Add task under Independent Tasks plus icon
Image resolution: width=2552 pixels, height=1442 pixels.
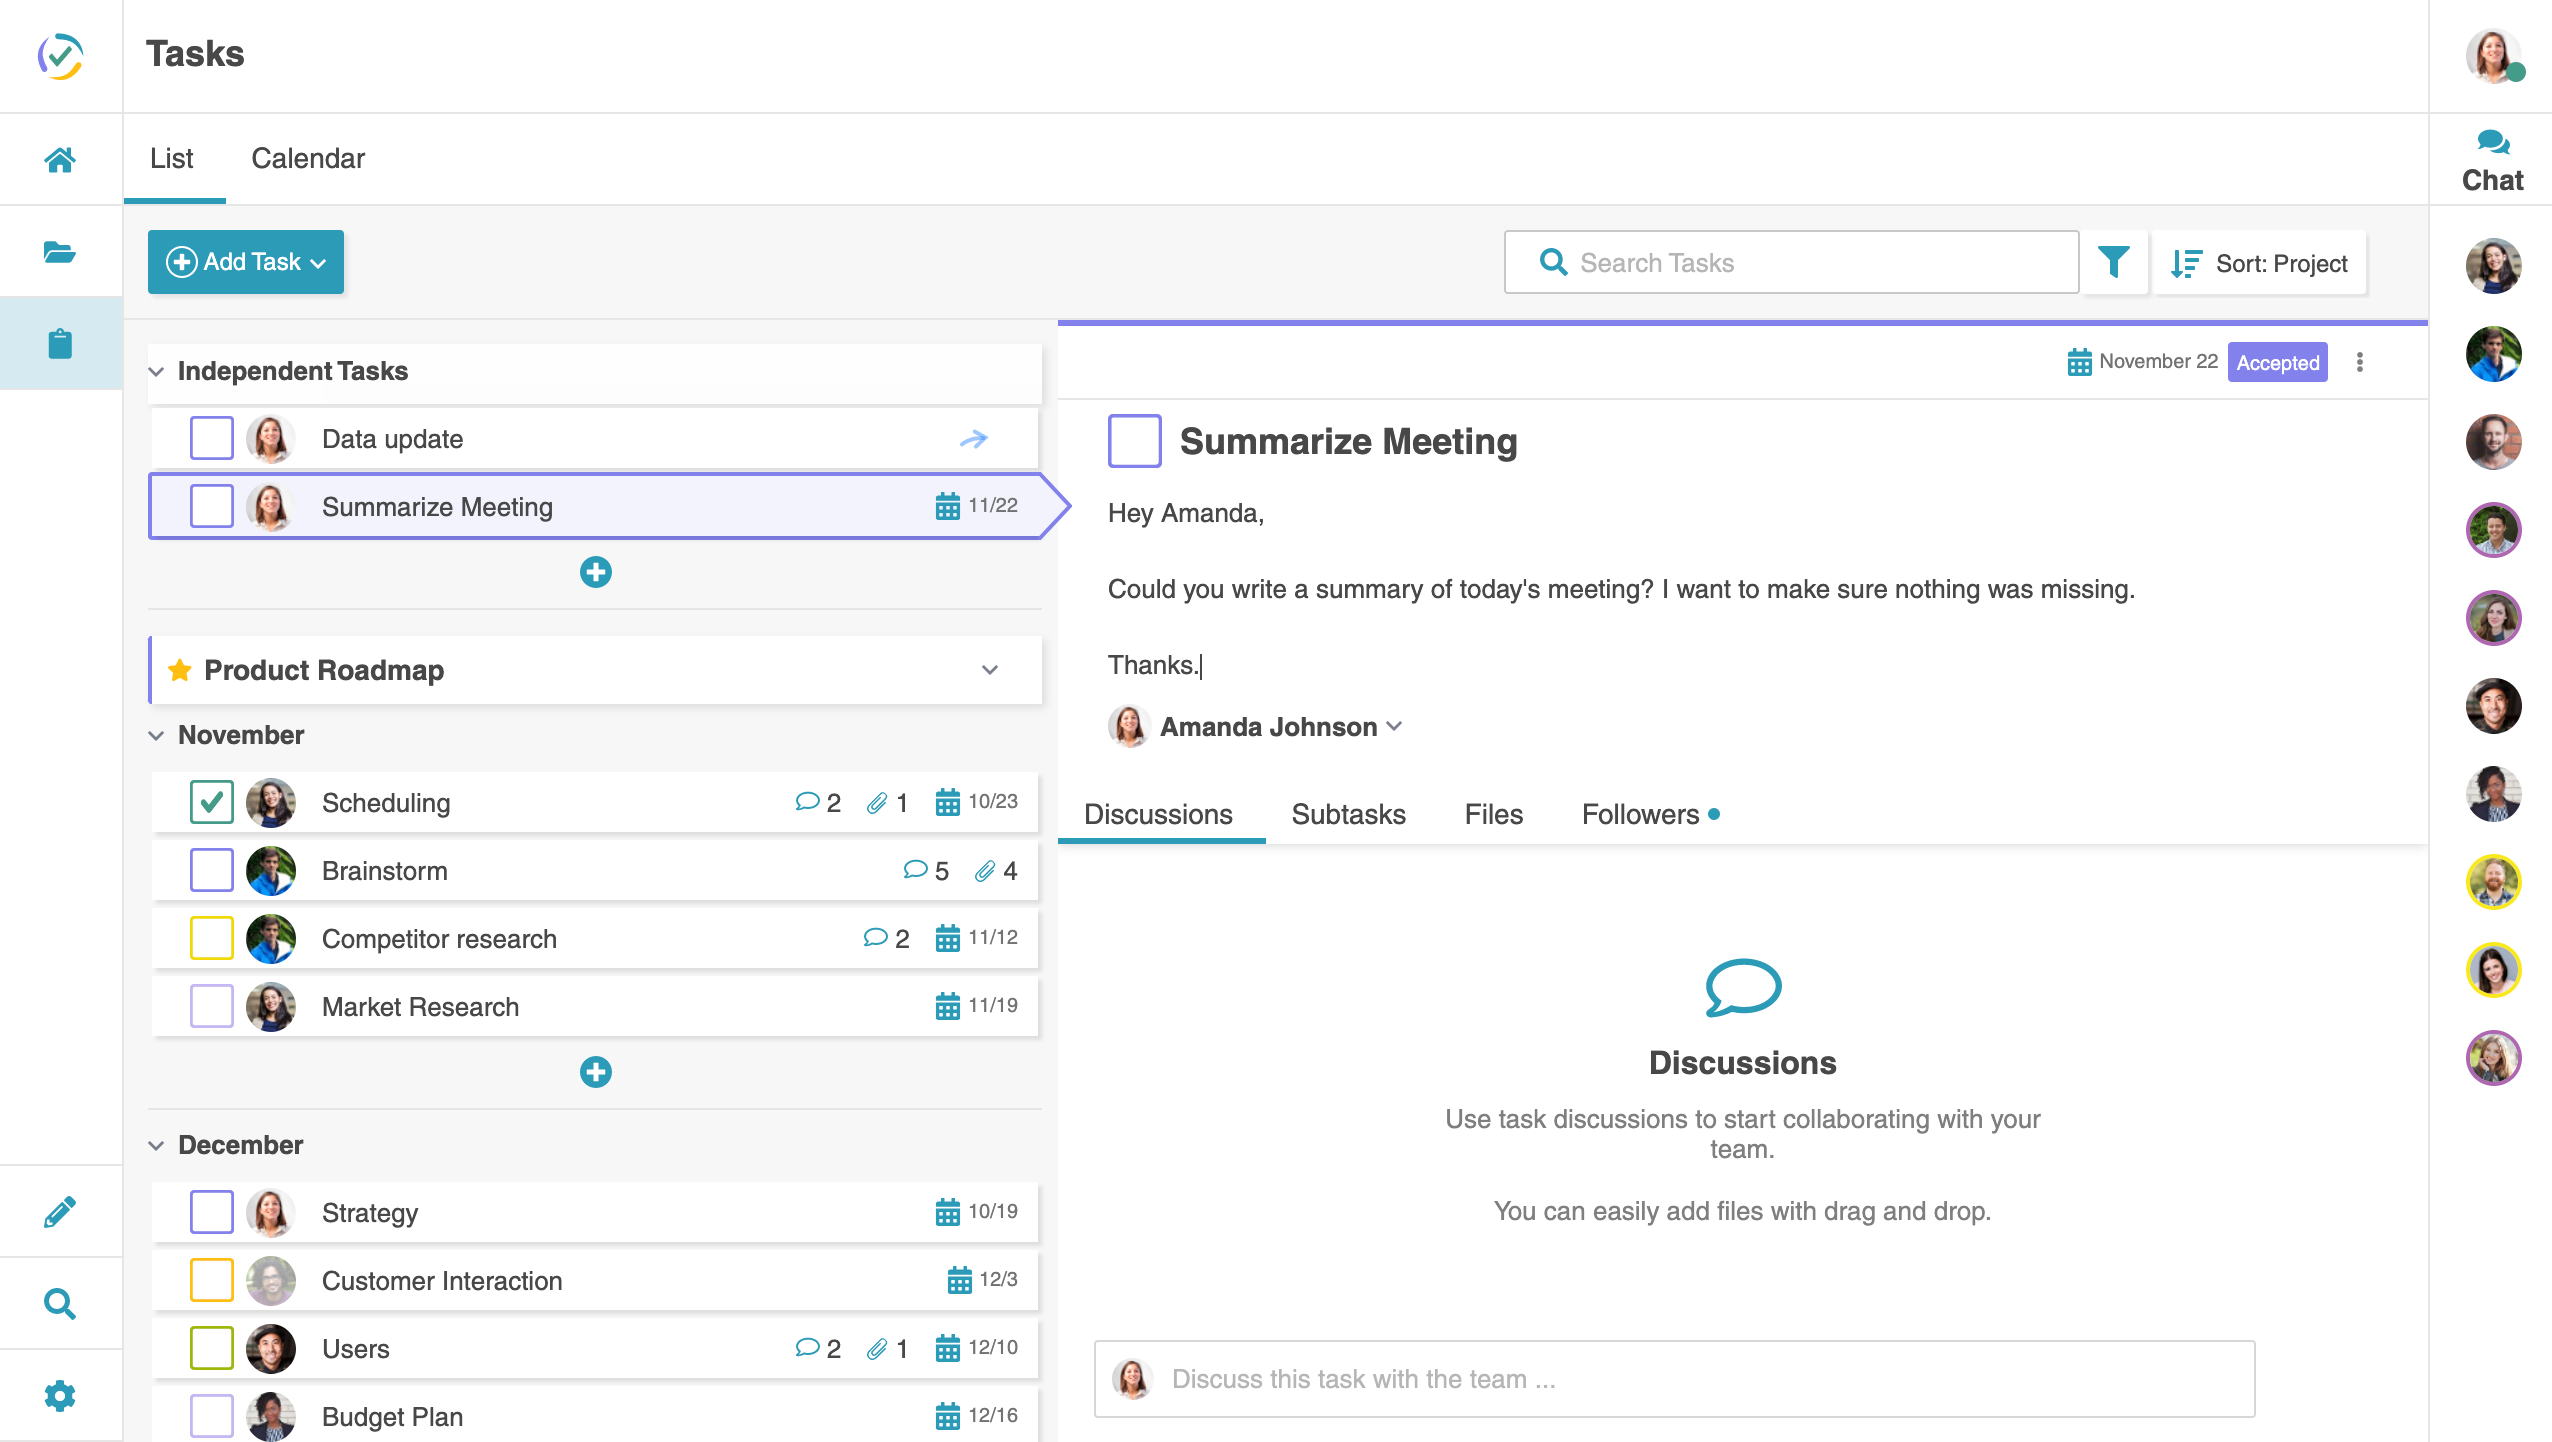(x=596, y=572)
